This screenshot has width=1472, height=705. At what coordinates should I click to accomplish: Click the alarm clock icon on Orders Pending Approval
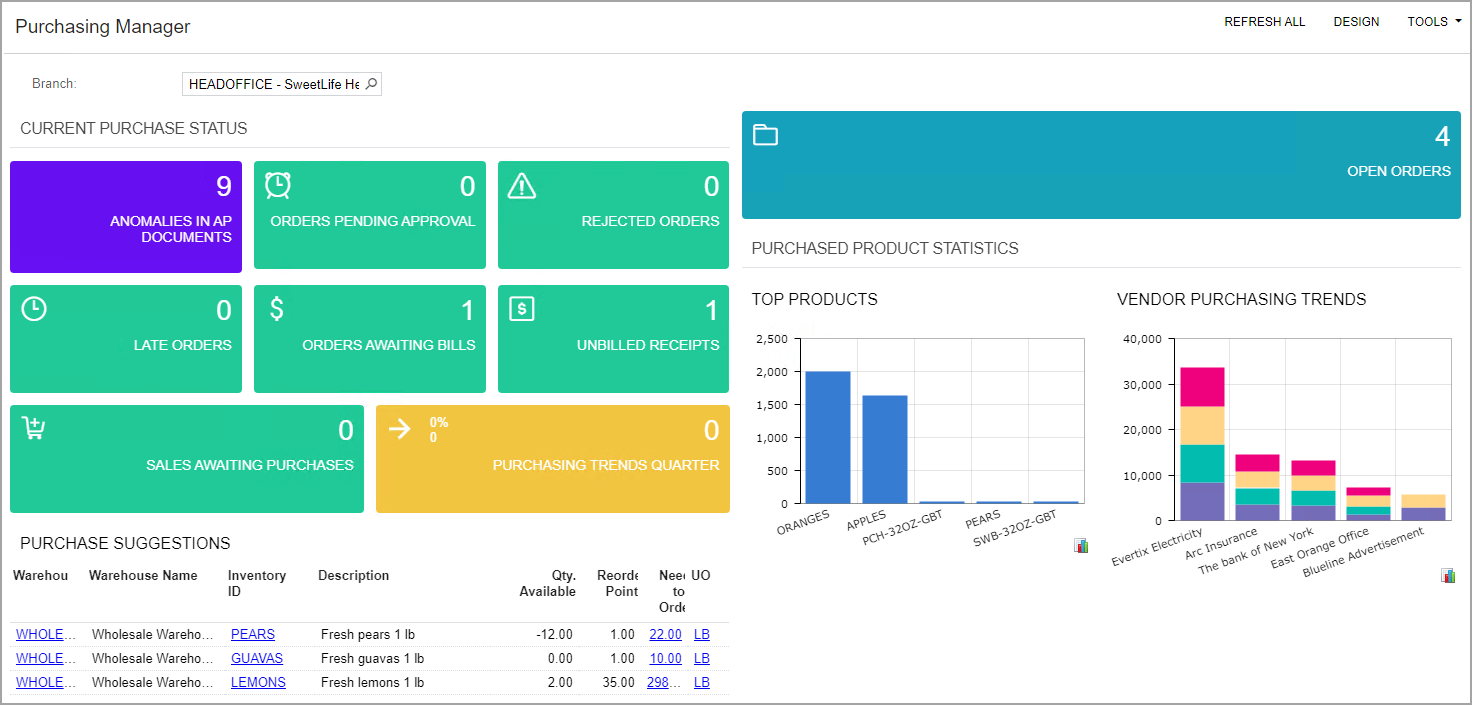(278, 185)
